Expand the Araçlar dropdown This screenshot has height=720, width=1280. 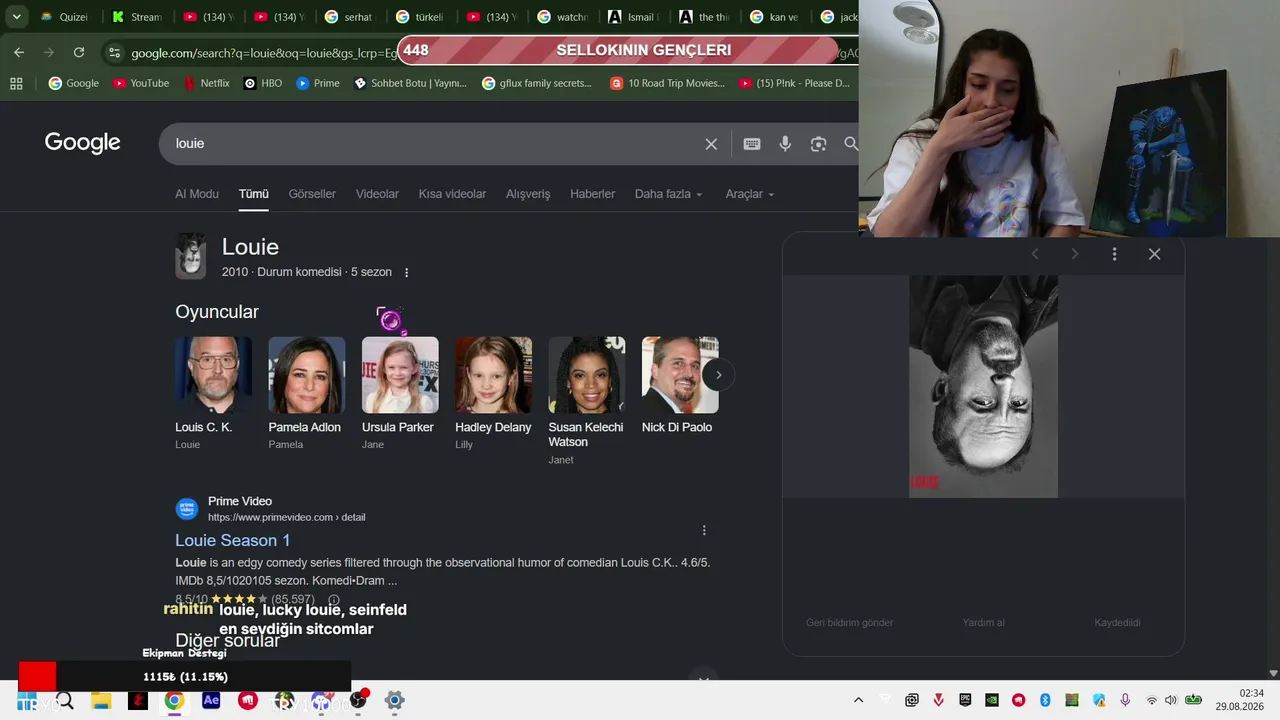(750, 194)
